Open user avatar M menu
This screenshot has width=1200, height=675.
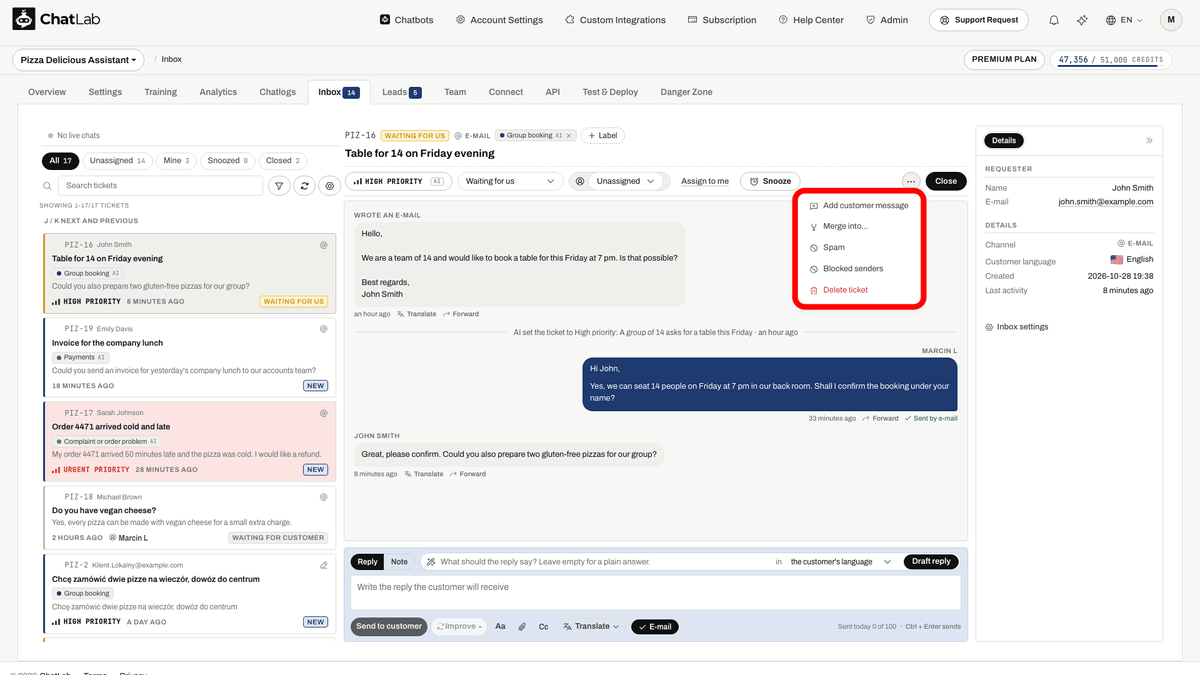point(1171,20)
